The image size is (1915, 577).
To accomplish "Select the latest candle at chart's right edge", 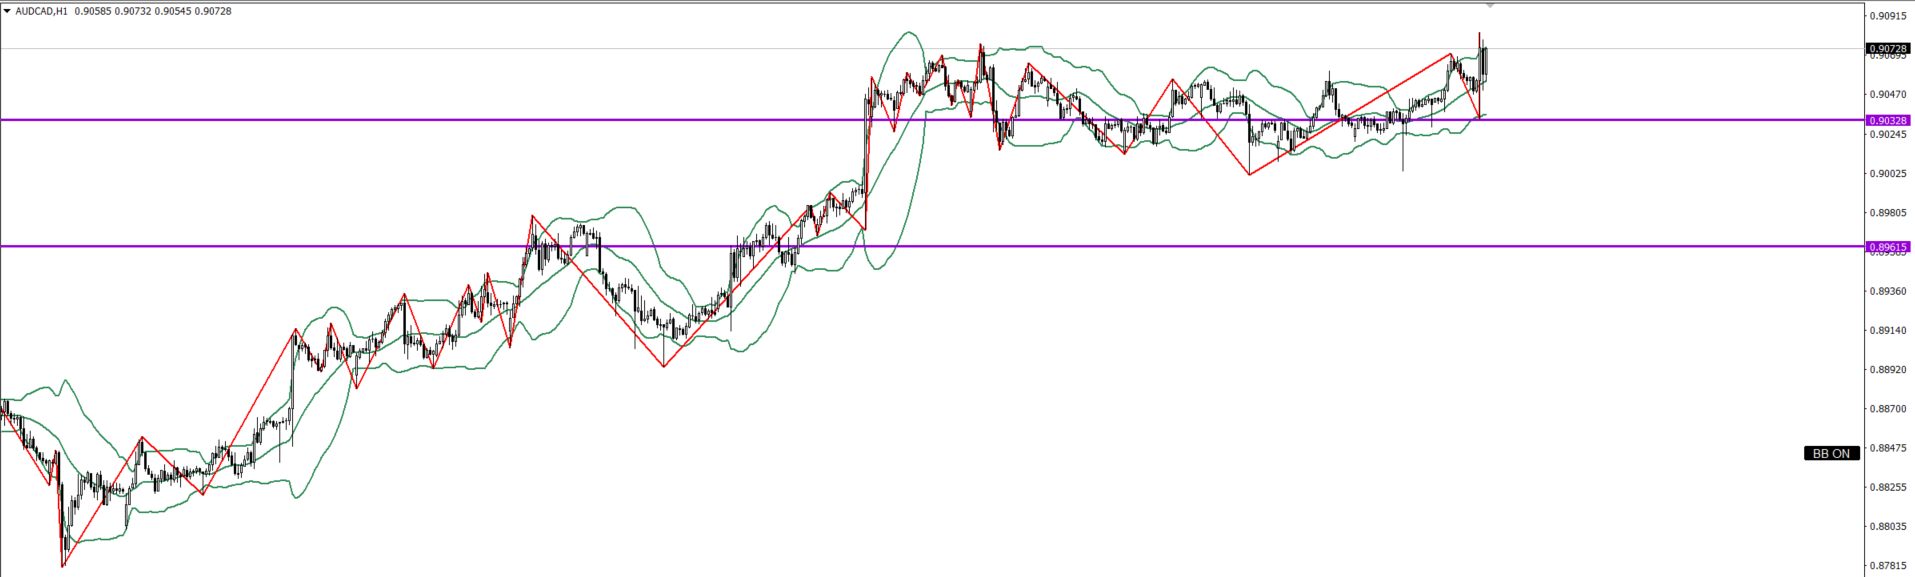I will click(1485, 62).
